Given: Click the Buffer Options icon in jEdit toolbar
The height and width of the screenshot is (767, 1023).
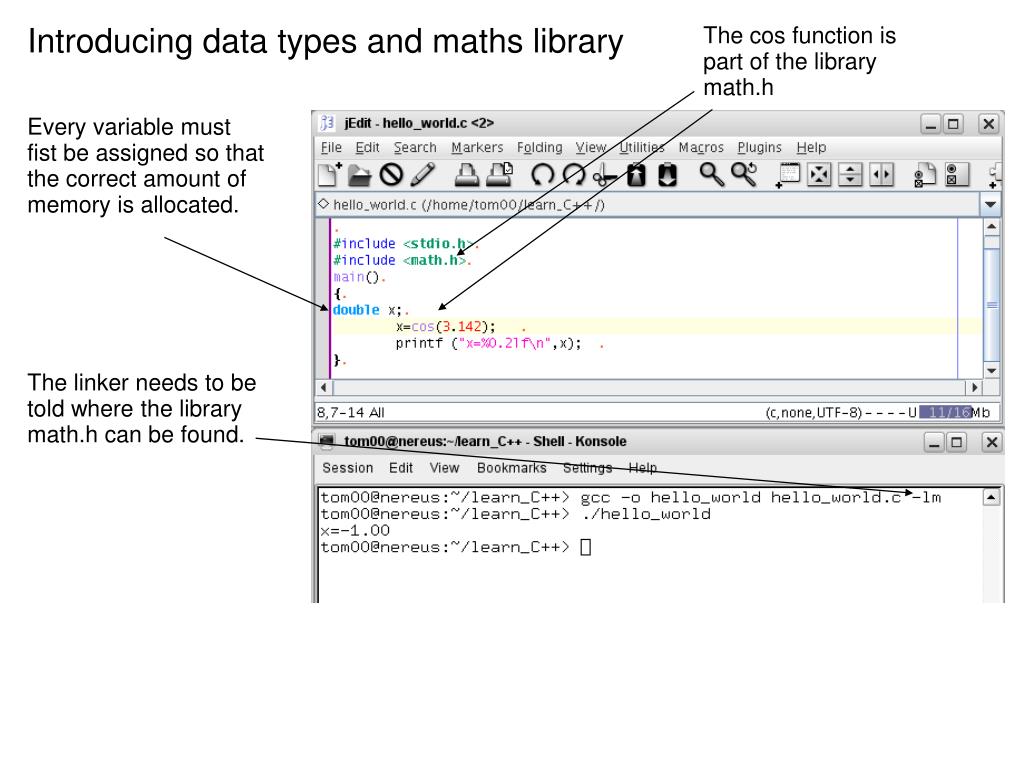Looking at the screenshot, I should click(x=924, y=175).
